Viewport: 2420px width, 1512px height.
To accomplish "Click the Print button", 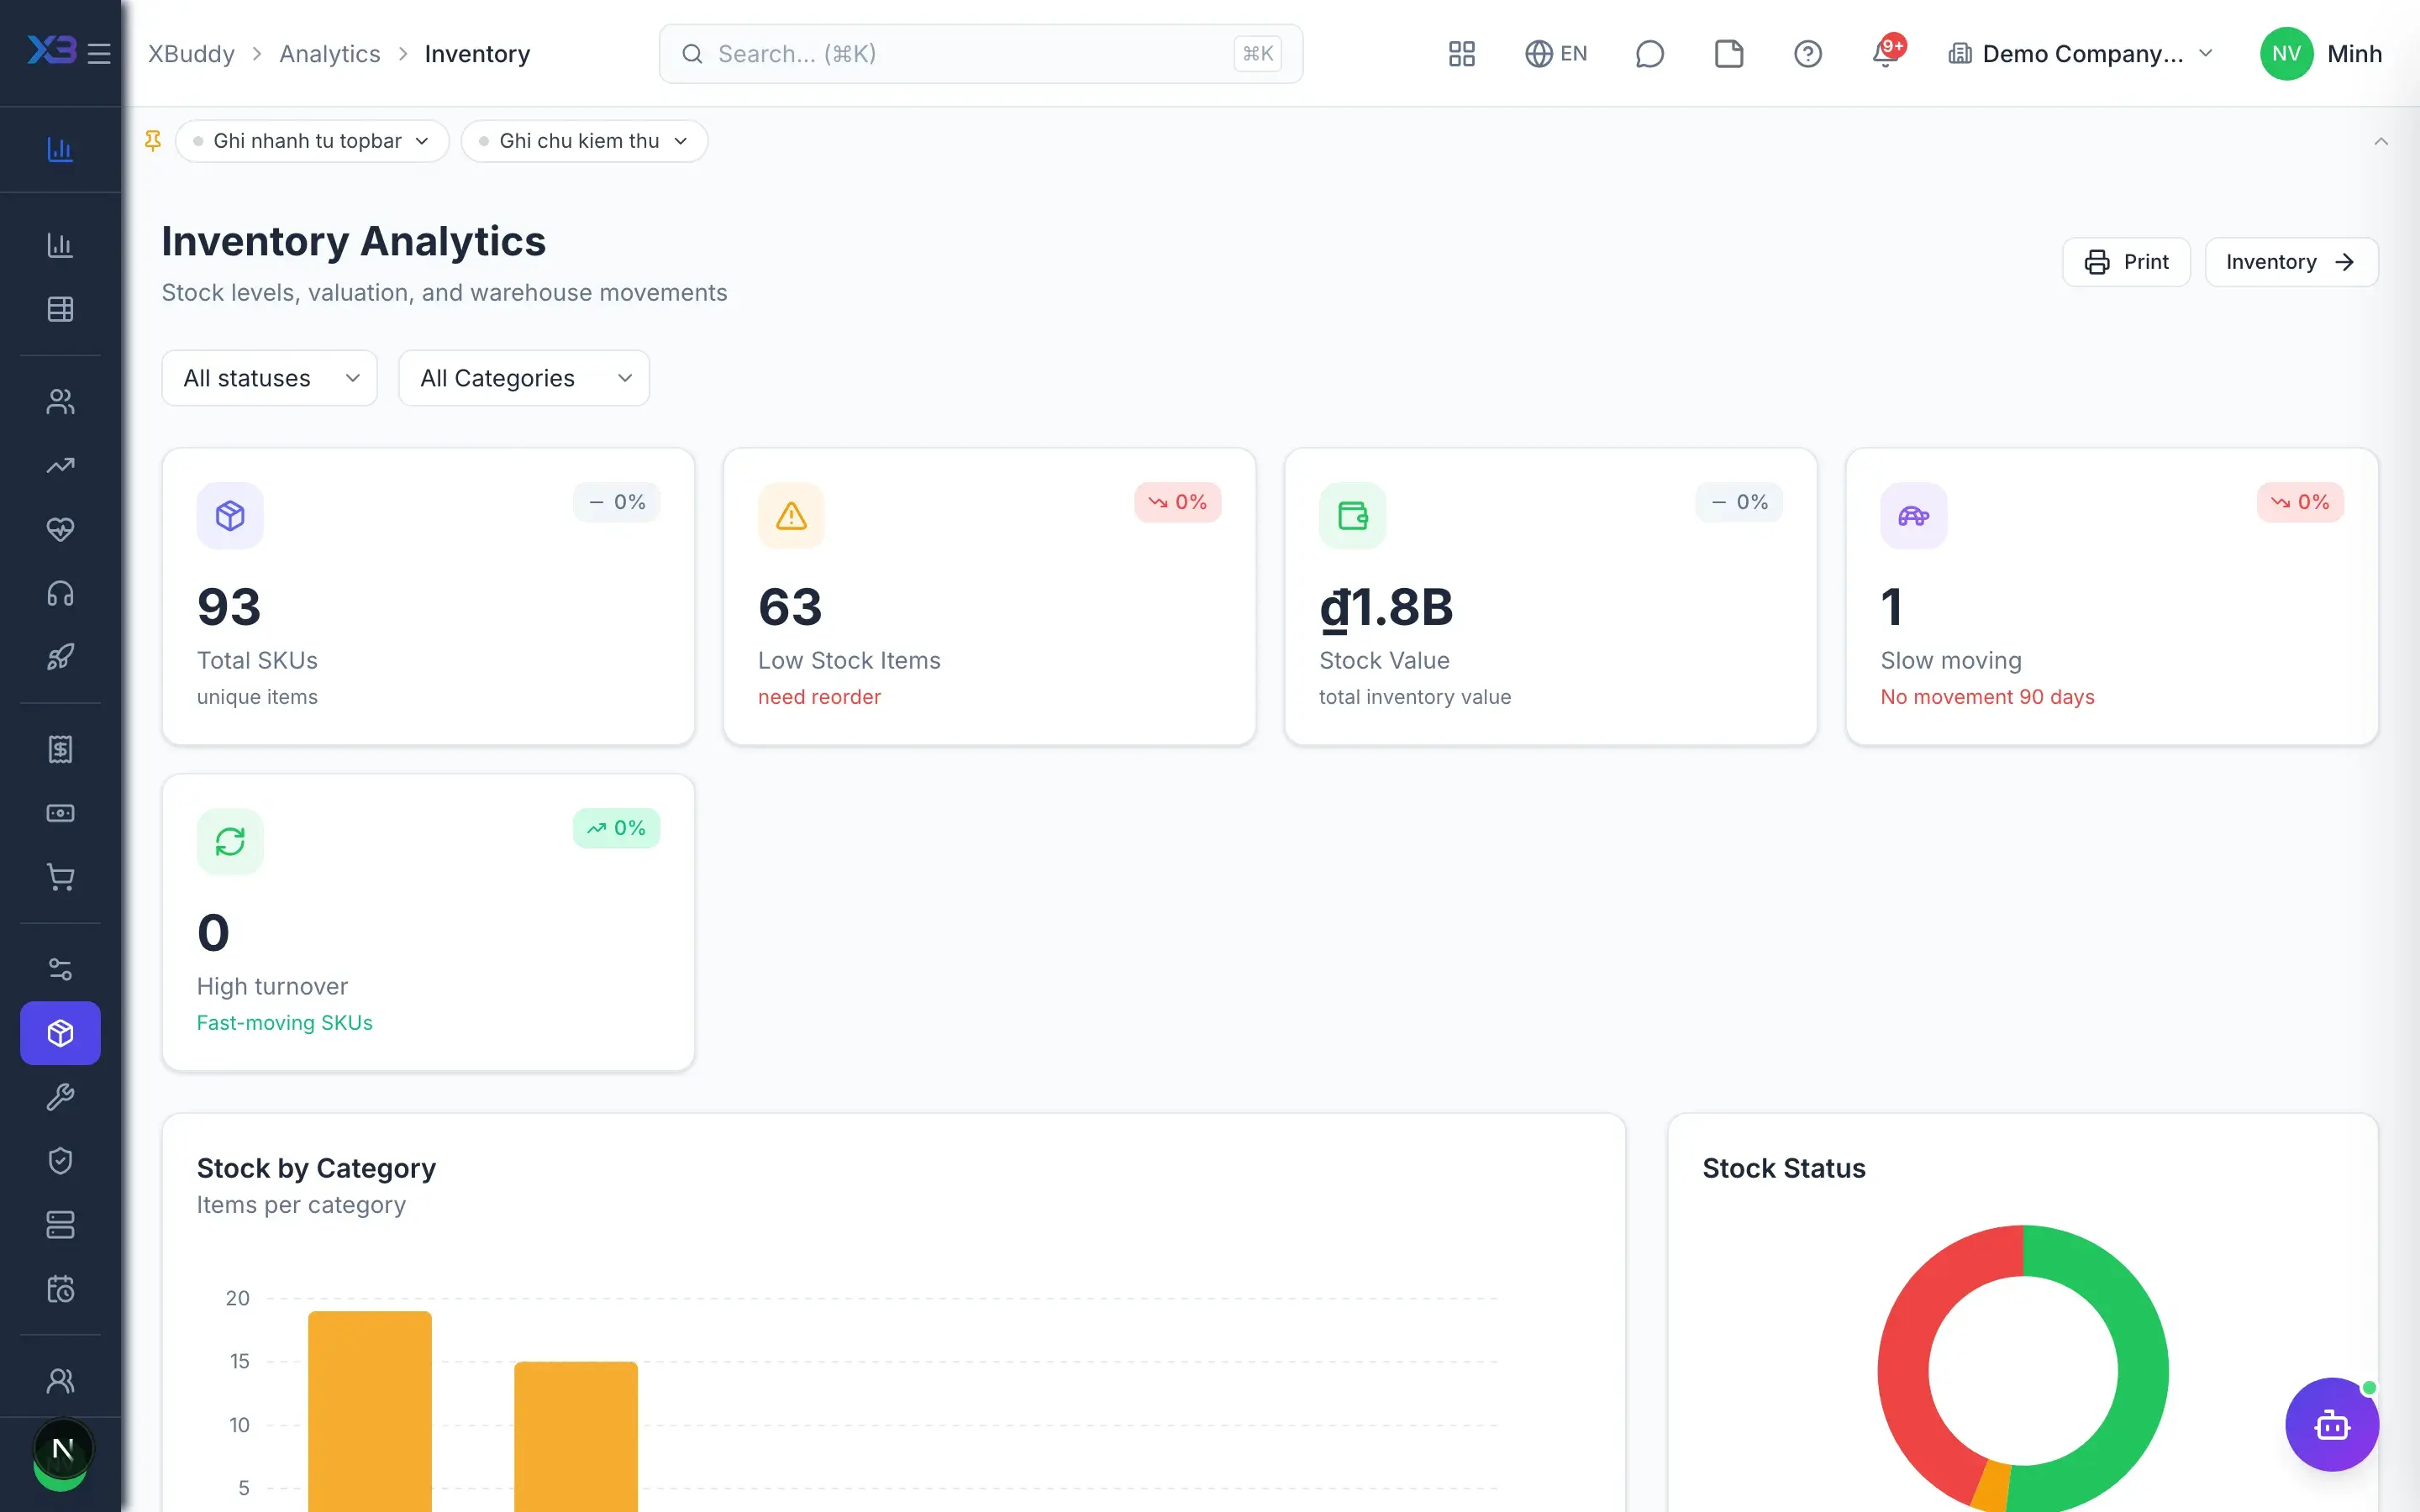I will 2126,262.
